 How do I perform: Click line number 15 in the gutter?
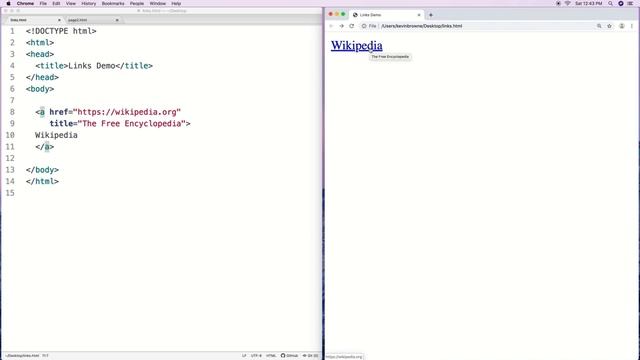tap(10, 193)
